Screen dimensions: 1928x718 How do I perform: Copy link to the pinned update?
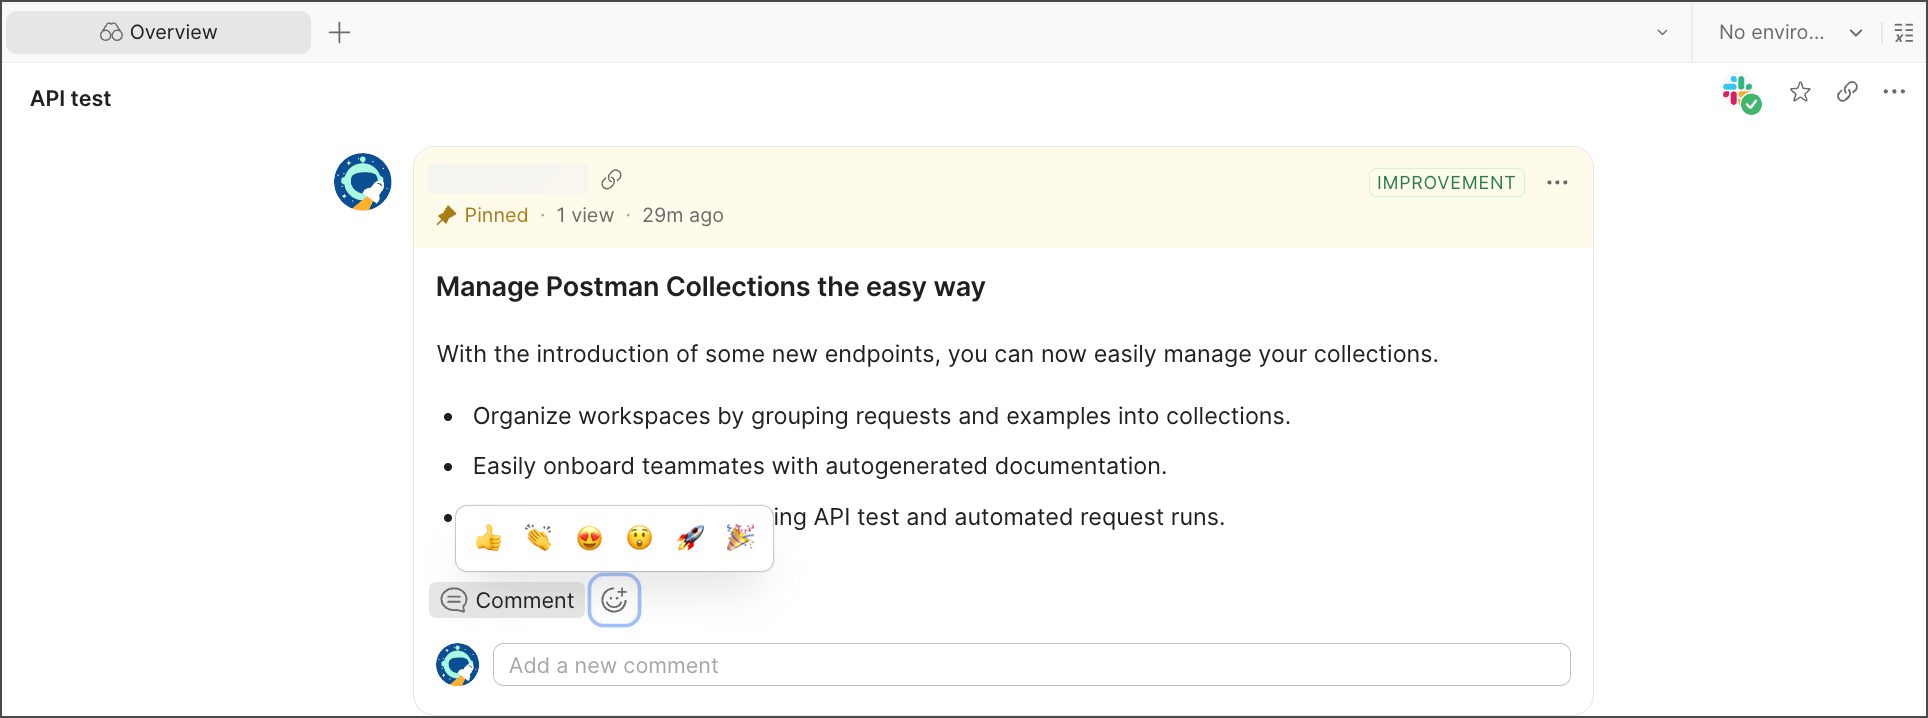click(x=611, y=179)
